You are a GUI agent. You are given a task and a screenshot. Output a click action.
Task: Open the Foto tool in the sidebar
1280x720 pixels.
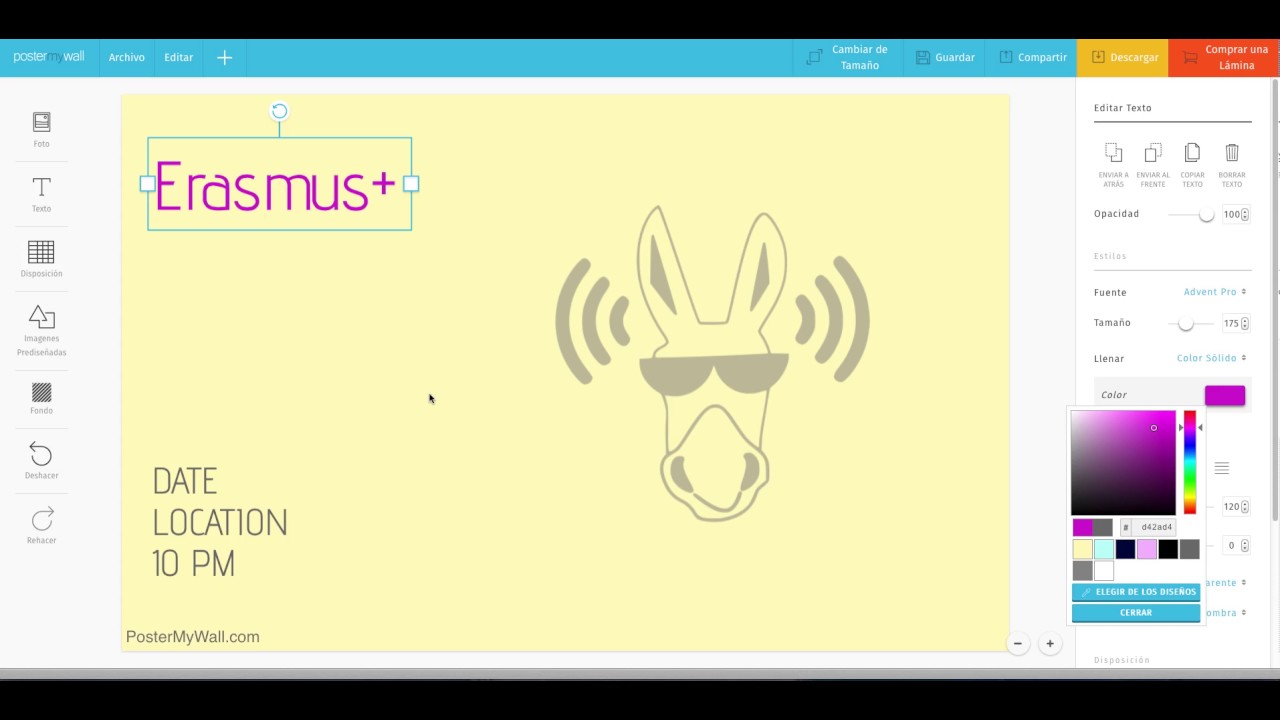[41, 129]
